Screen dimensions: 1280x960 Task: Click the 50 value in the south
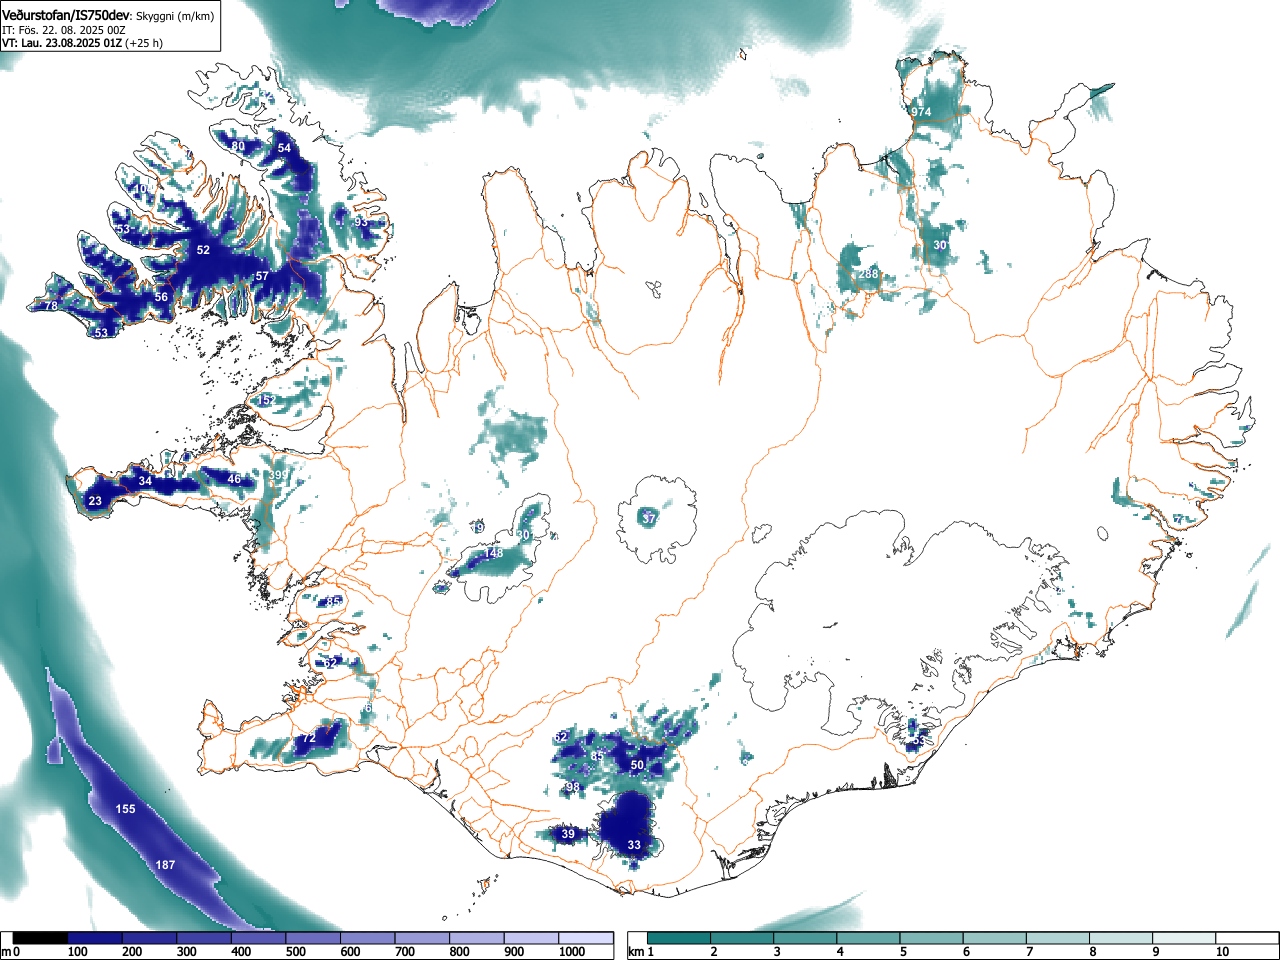pyautogui.click(x=637, y=765)
